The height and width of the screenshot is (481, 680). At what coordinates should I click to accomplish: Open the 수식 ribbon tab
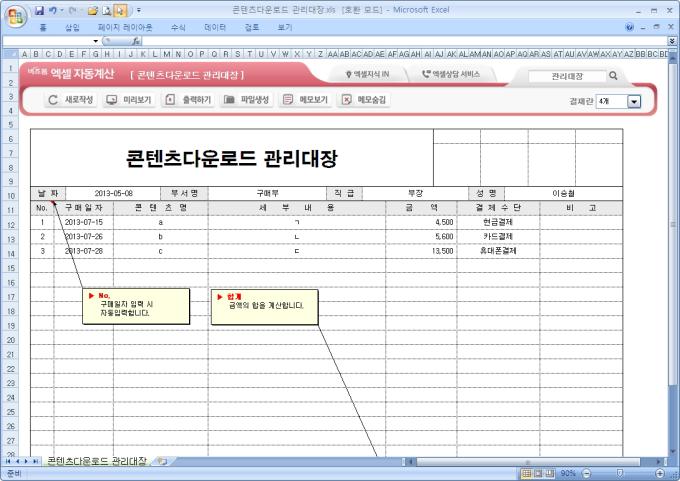pos(178,27)
